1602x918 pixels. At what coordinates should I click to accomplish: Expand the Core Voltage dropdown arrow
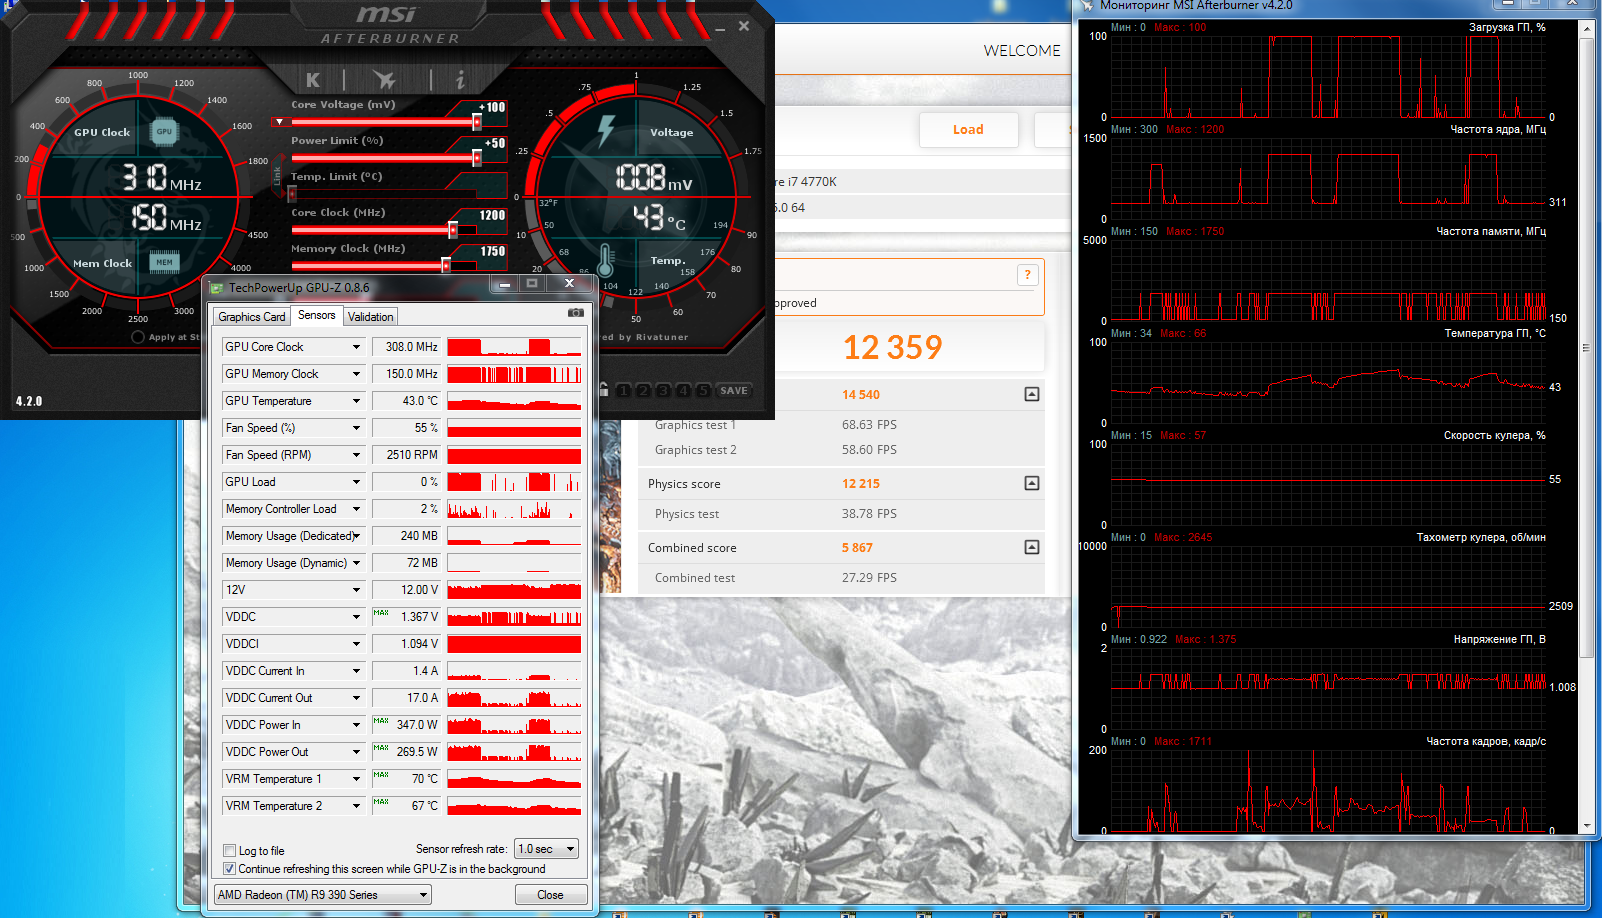(x=279, y=122)
